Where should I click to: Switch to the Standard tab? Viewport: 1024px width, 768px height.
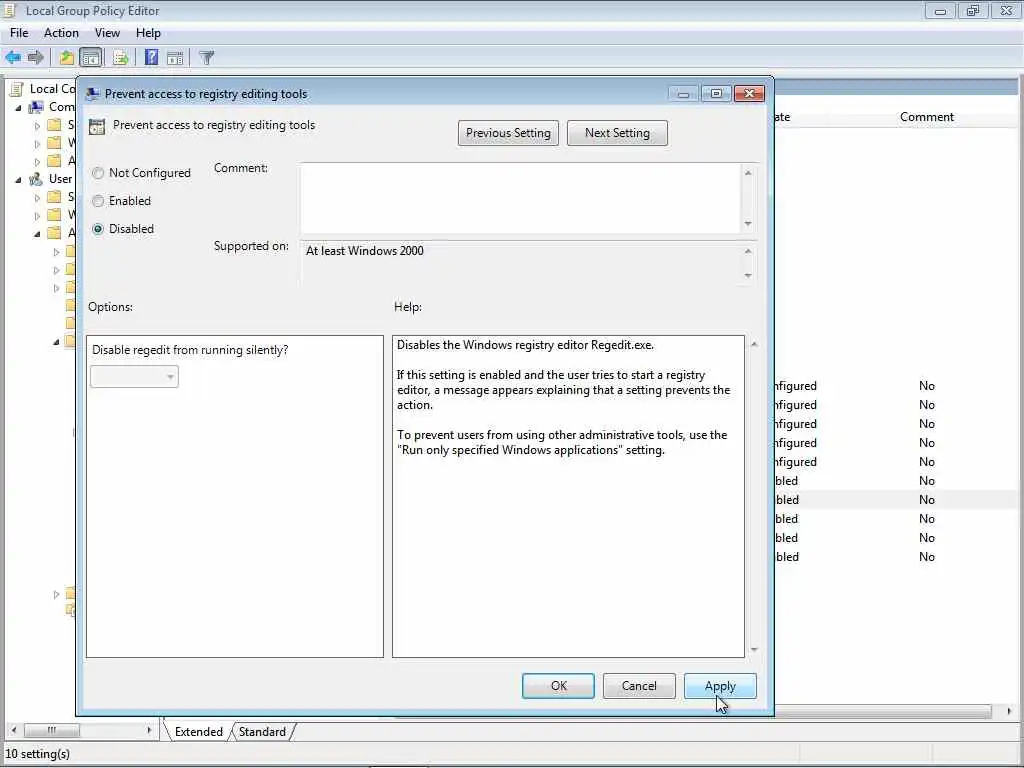[262, 731]
